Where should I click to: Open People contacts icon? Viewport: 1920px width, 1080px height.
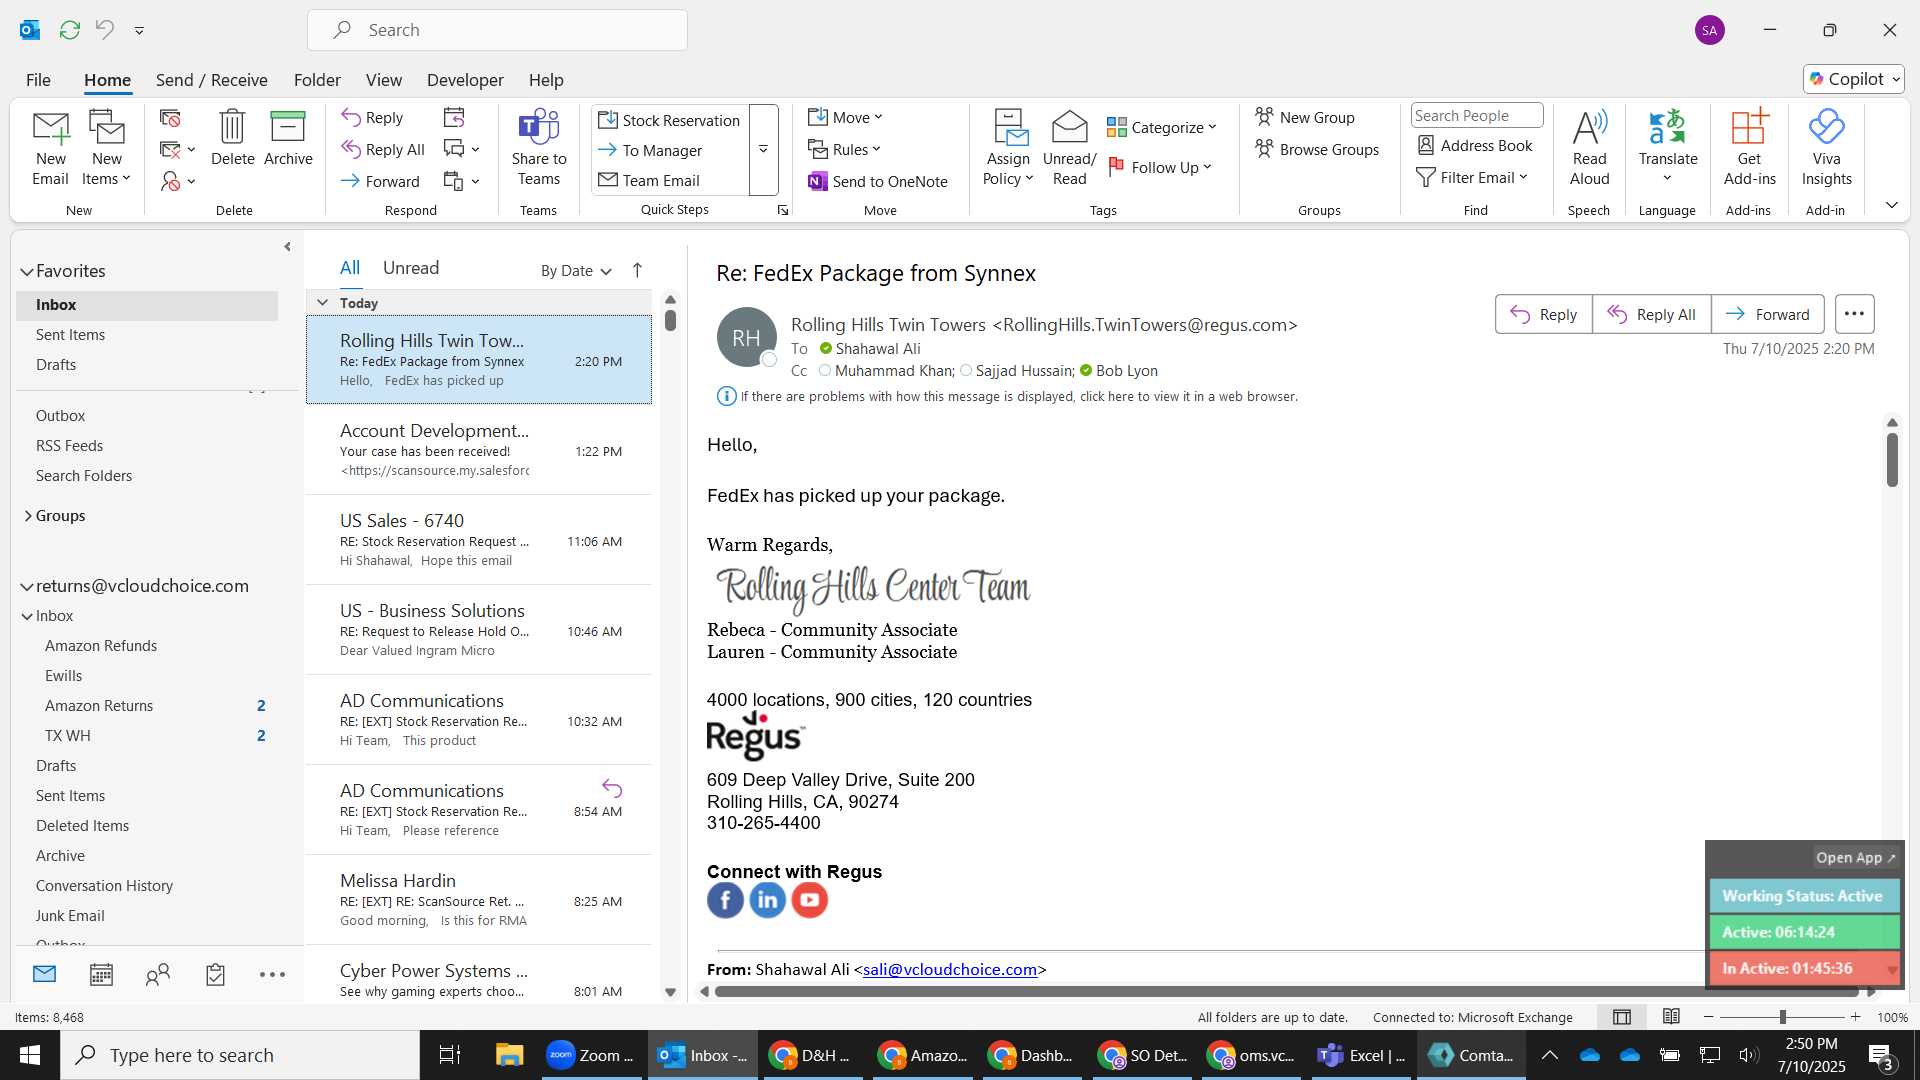point(158,975)
